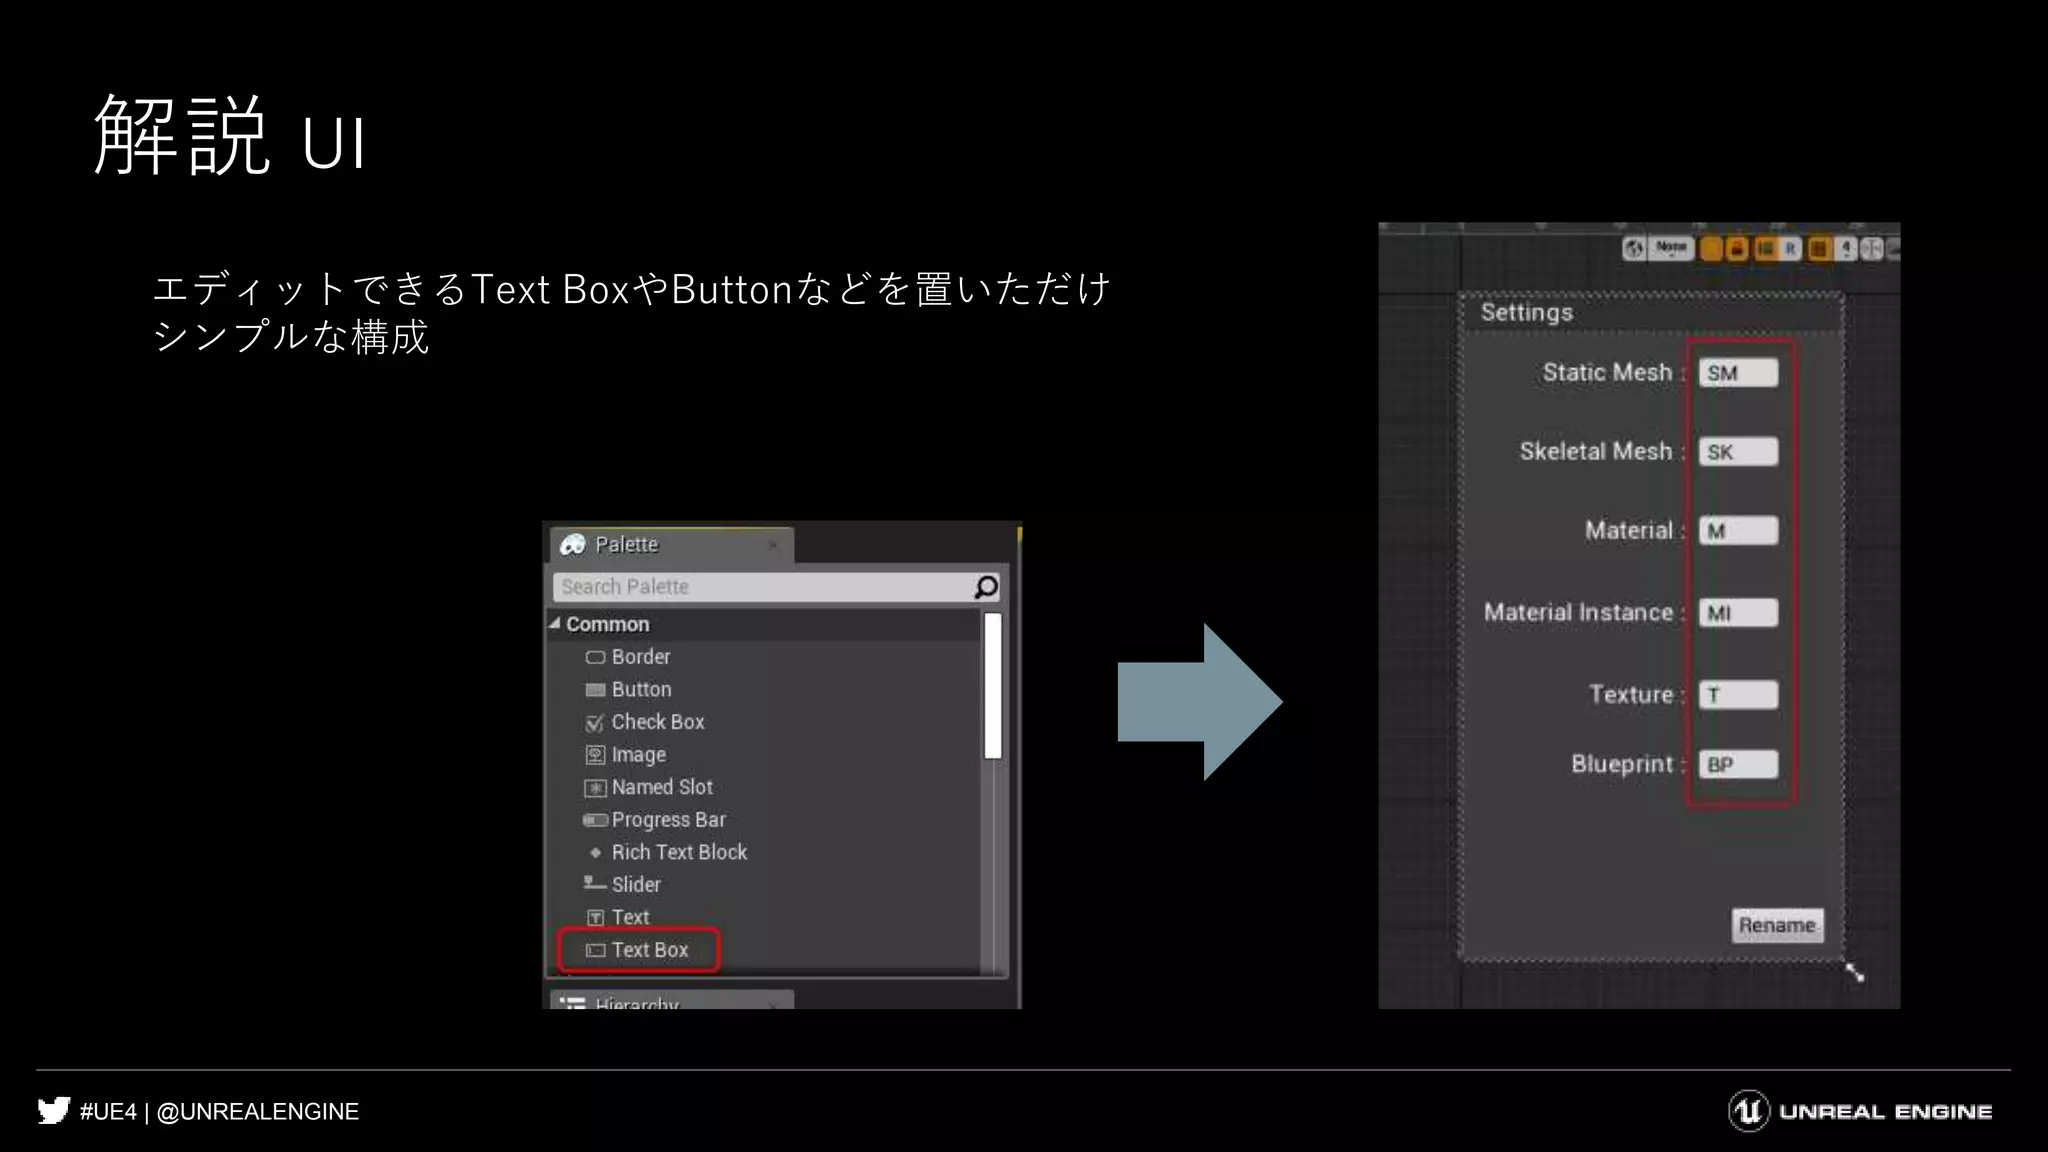Click the MI text box for Material Instance
The width and height of the screenshot is (2048, 1152).
(1738, 613)
